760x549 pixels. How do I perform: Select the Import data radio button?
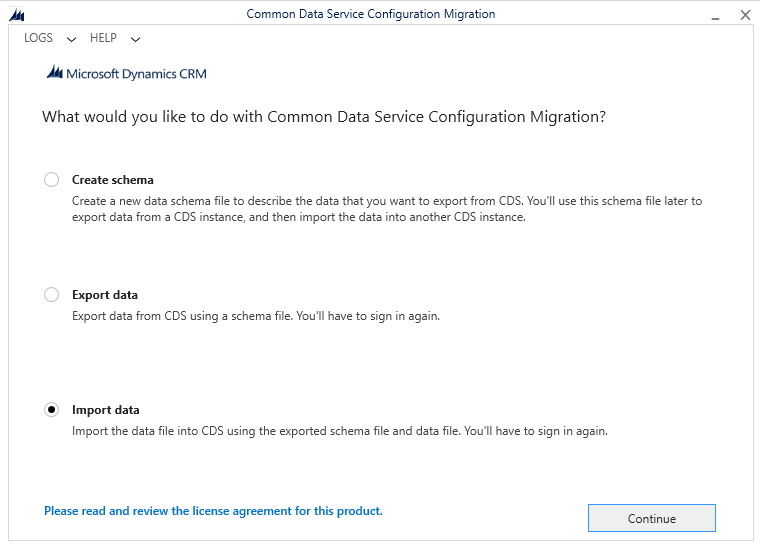pyautogui.click(x=51, y=410)
